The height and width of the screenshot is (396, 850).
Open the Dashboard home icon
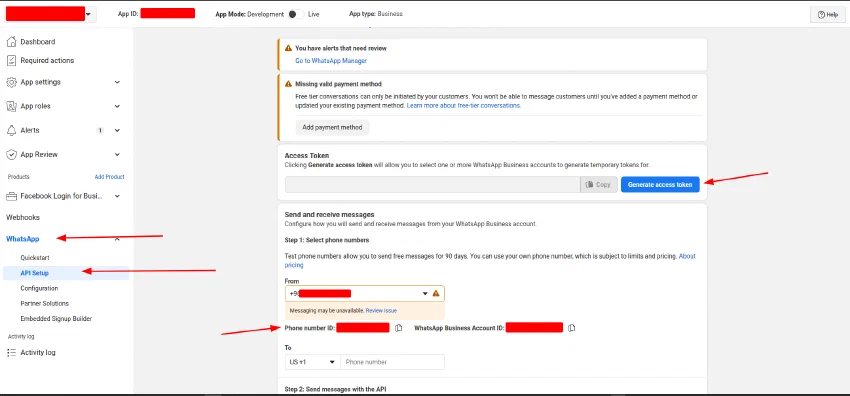click(11, 42)
